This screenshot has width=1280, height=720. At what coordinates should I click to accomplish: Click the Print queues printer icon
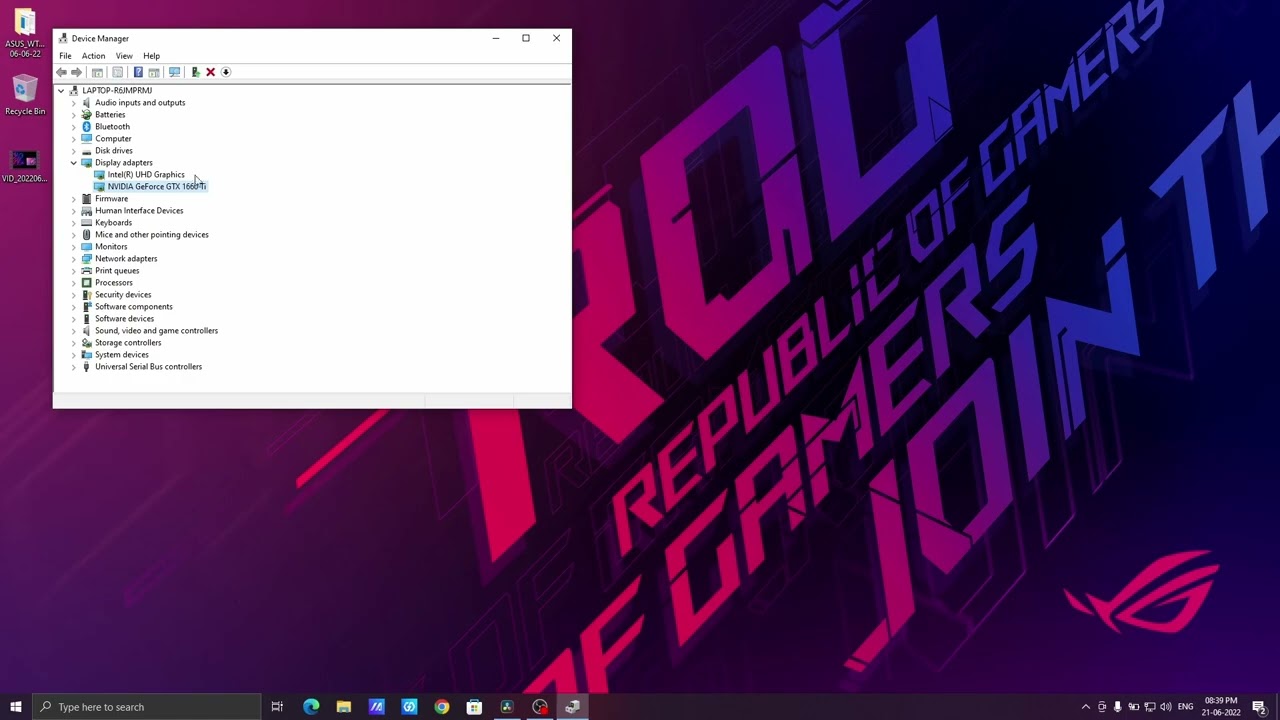86,271
